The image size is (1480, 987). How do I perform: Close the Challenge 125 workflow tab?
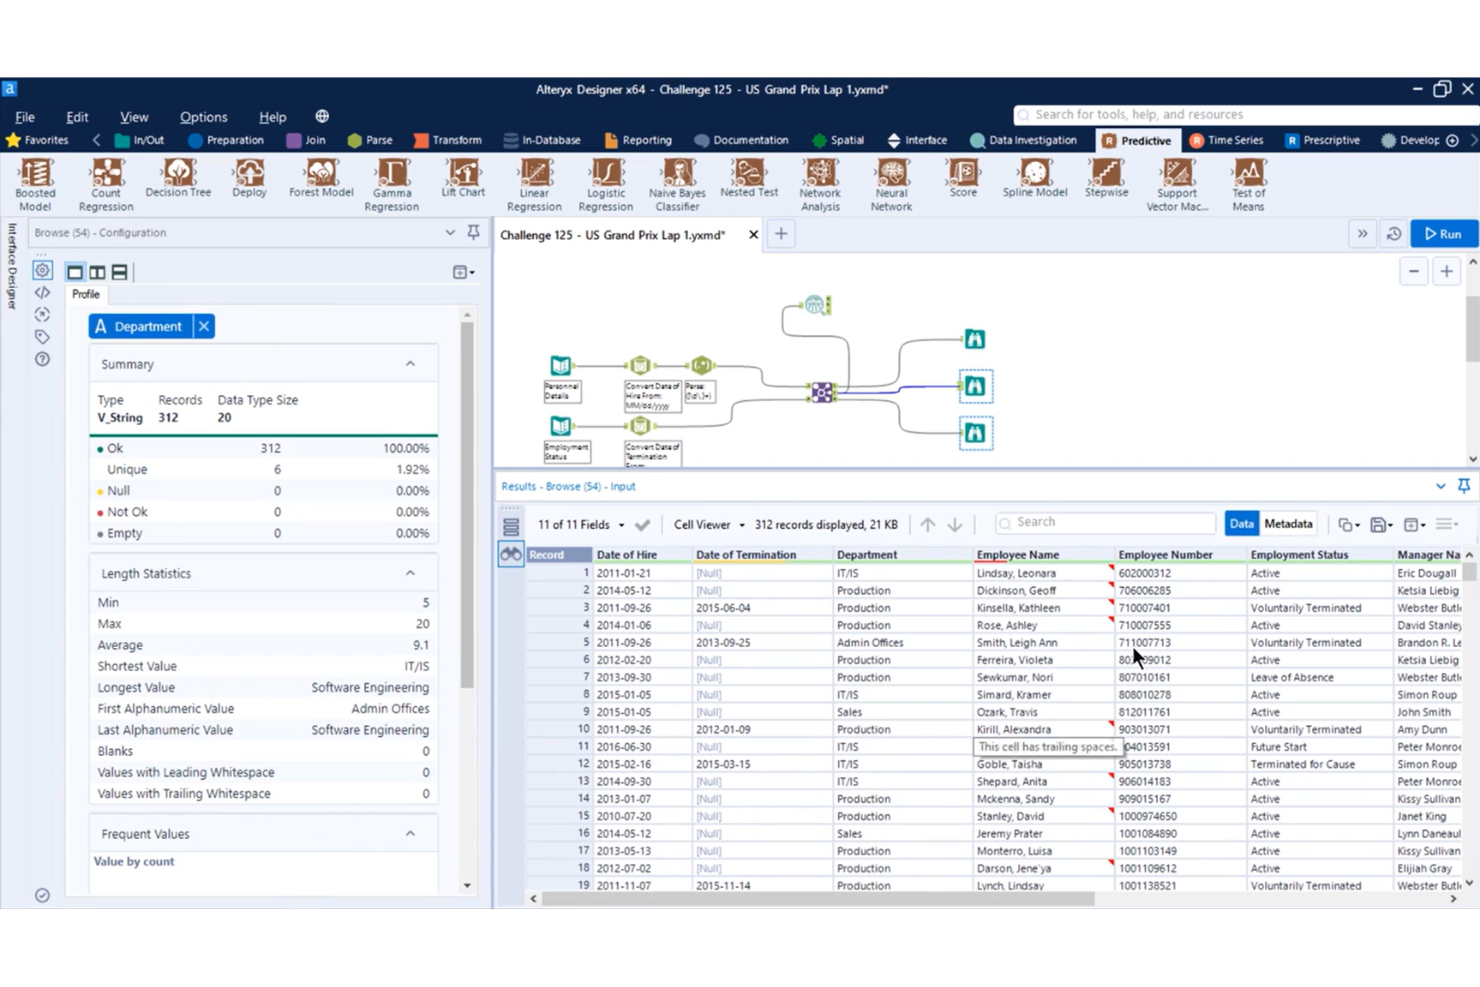[x=753, y=234]
